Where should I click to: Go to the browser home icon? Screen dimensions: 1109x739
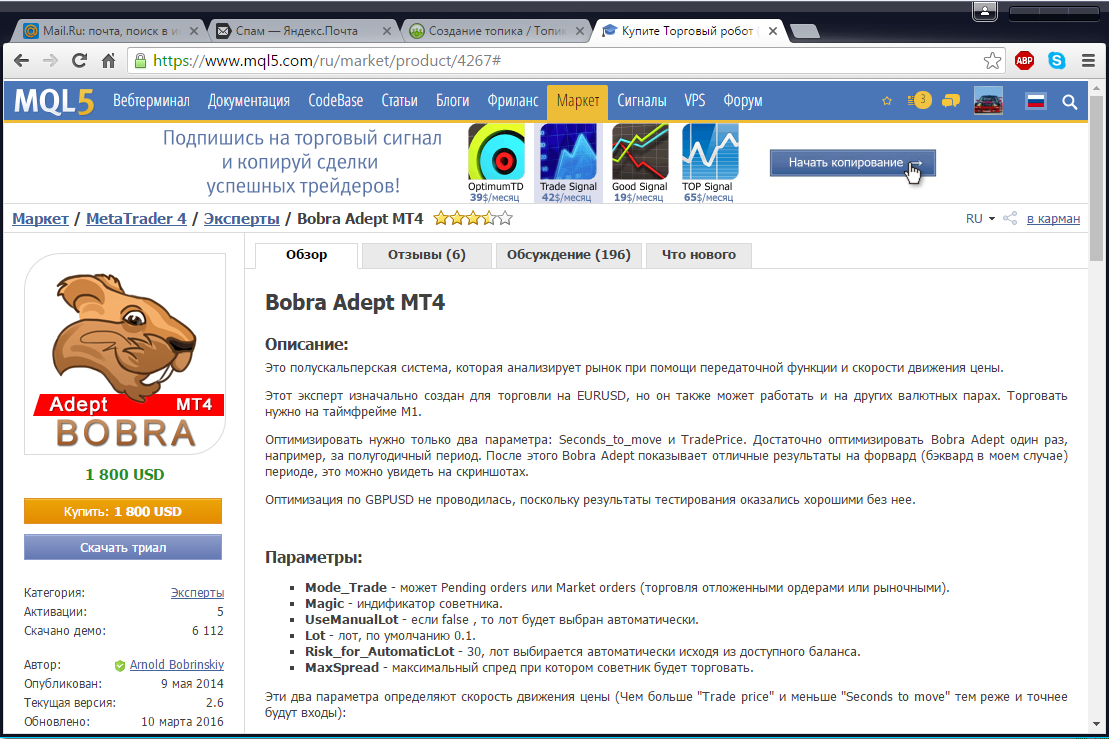pos(108,61)
